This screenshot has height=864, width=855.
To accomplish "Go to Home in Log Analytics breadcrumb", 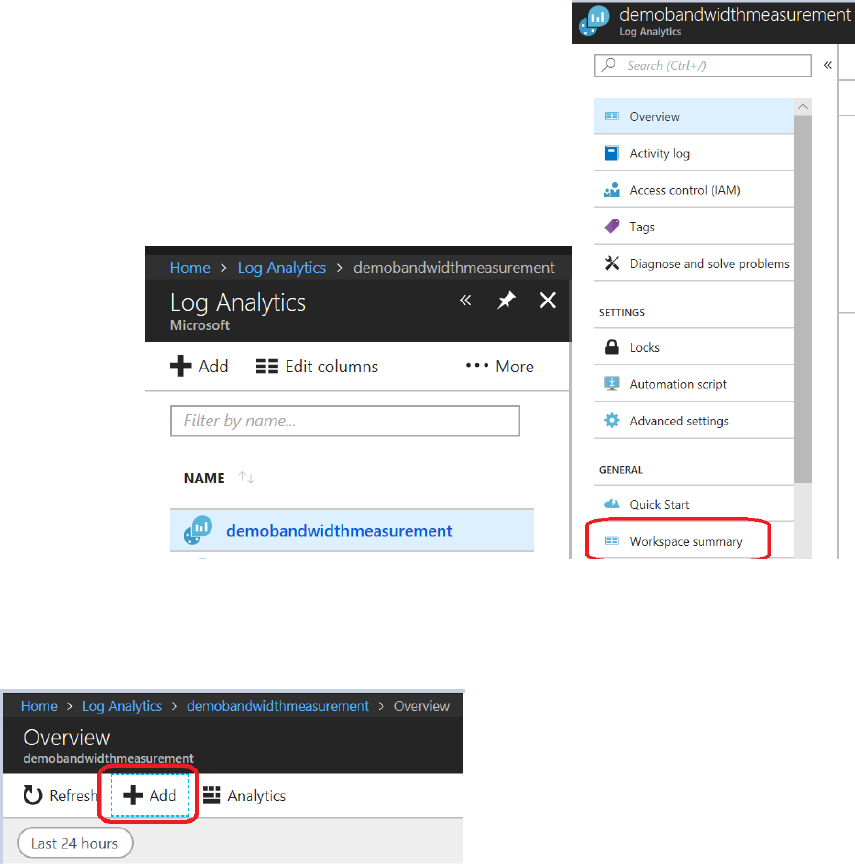I will pos(190,268).
